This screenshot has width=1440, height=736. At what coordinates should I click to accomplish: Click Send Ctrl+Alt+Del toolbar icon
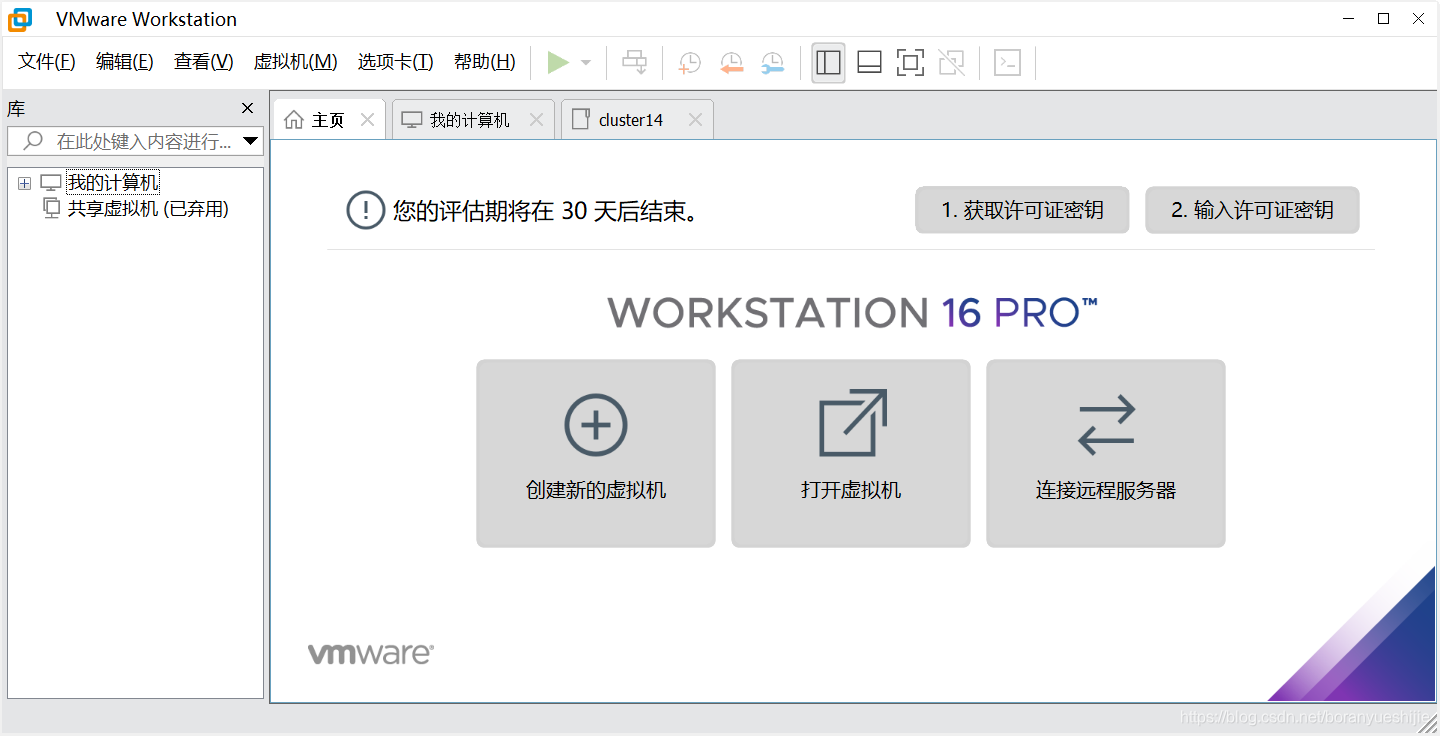635,63
